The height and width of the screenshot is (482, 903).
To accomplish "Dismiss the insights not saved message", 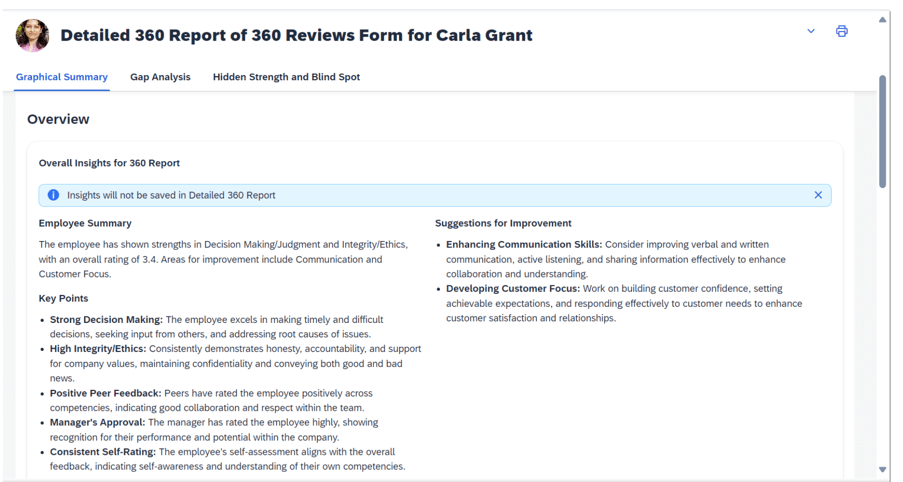I will point(818,195).
